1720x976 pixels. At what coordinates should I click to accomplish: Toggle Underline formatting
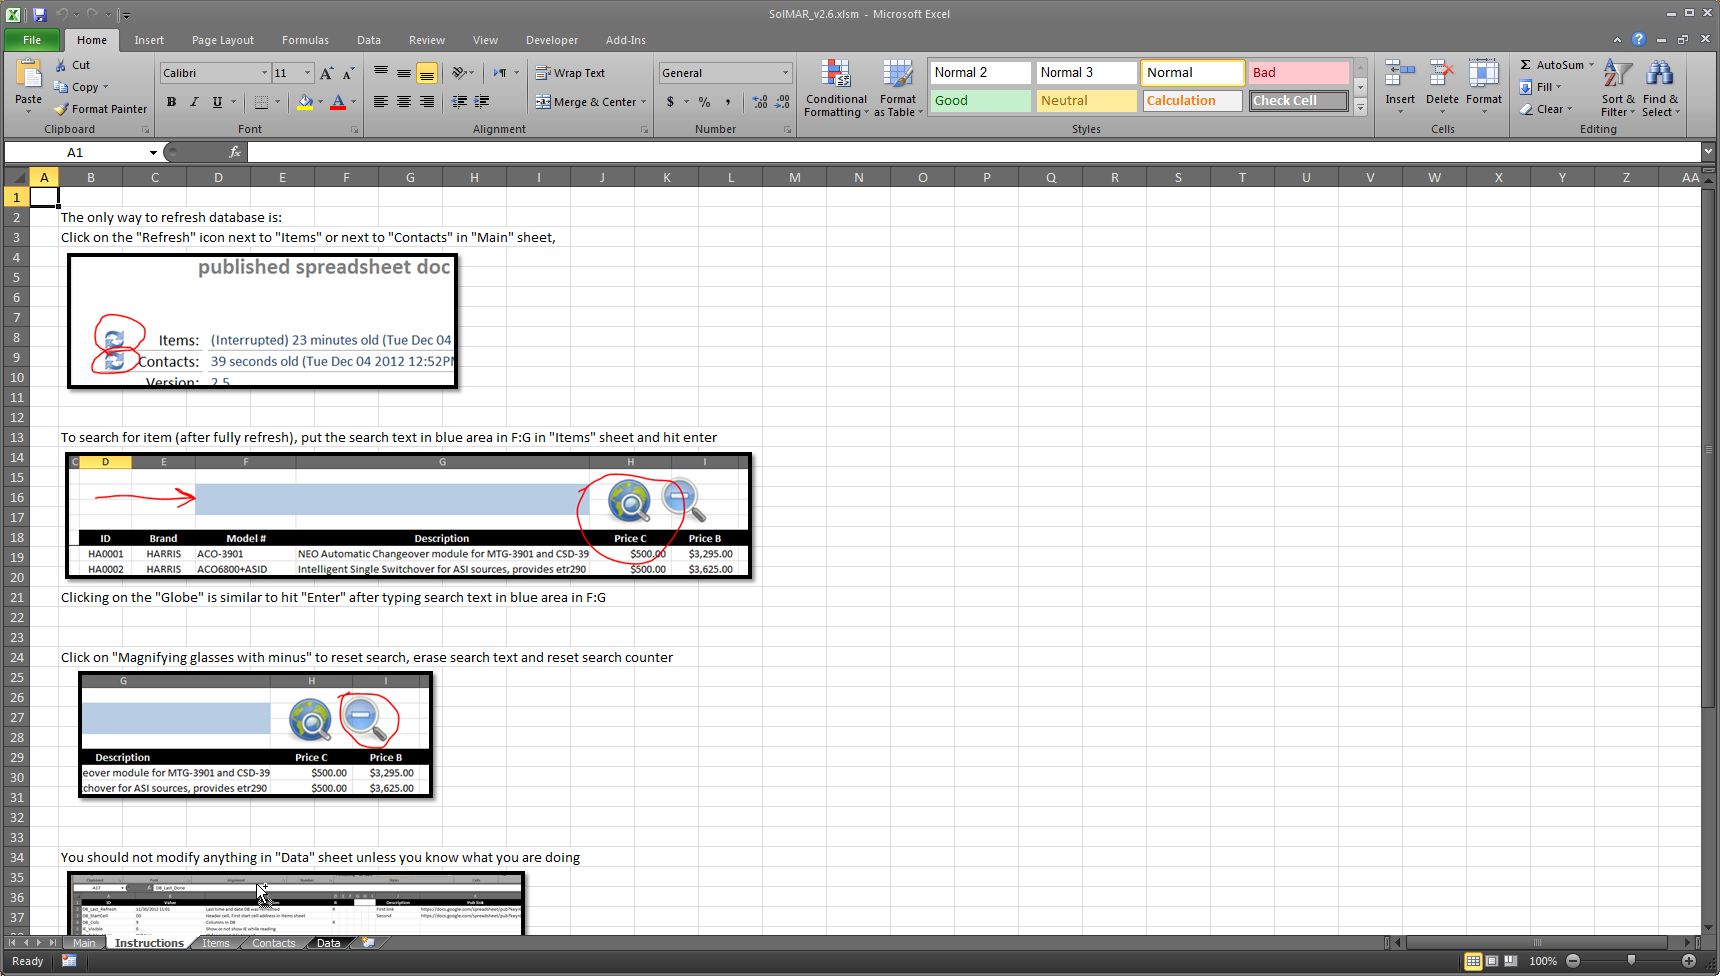tap(217, 102)
